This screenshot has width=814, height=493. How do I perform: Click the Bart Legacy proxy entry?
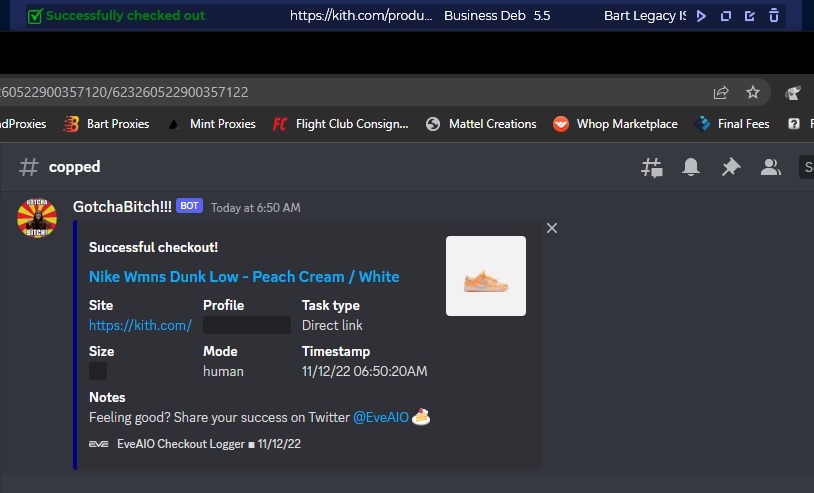click(645, 16)
